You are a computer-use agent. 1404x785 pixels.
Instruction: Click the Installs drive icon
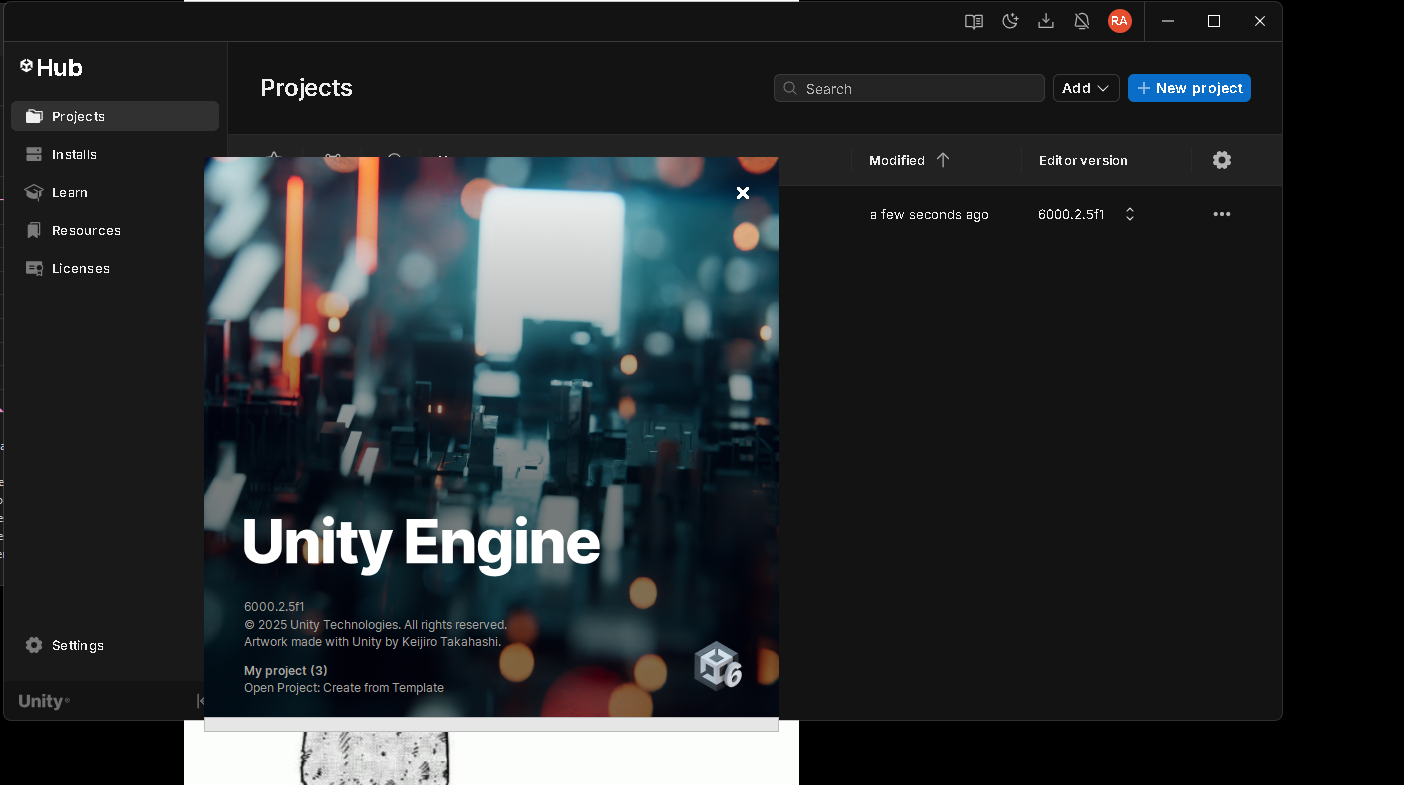pos(35,154)
